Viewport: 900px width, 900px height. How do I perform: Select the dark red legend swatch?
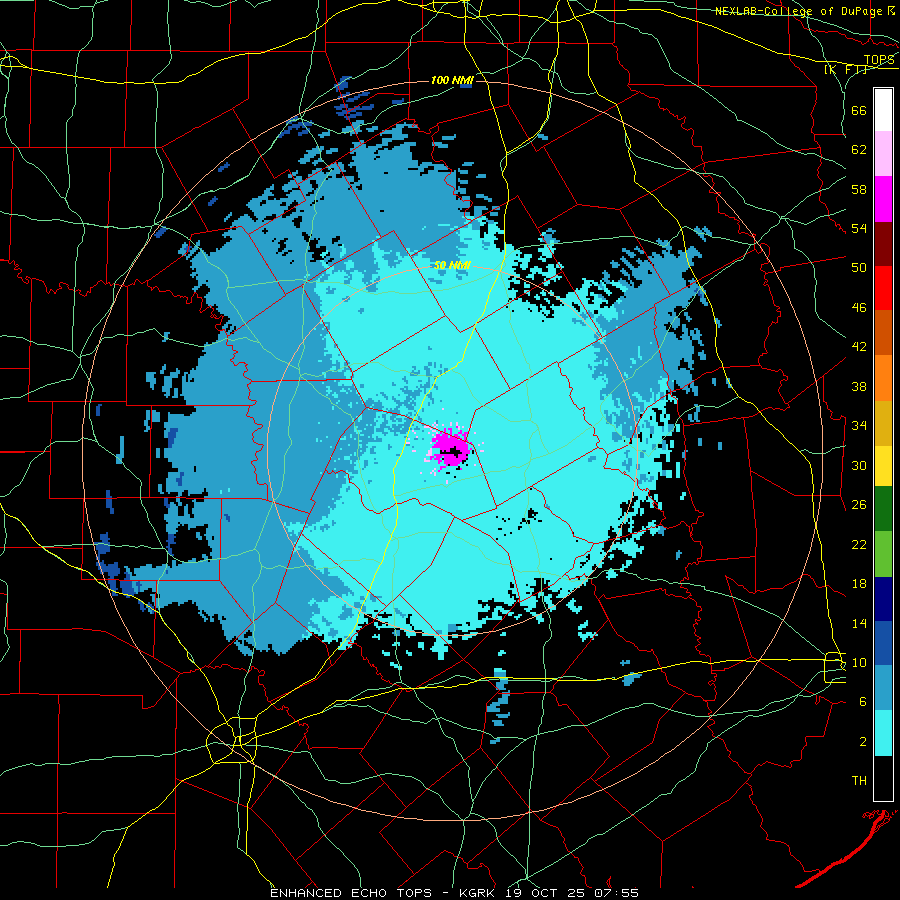pyautogui.click(x=883, y=244)
